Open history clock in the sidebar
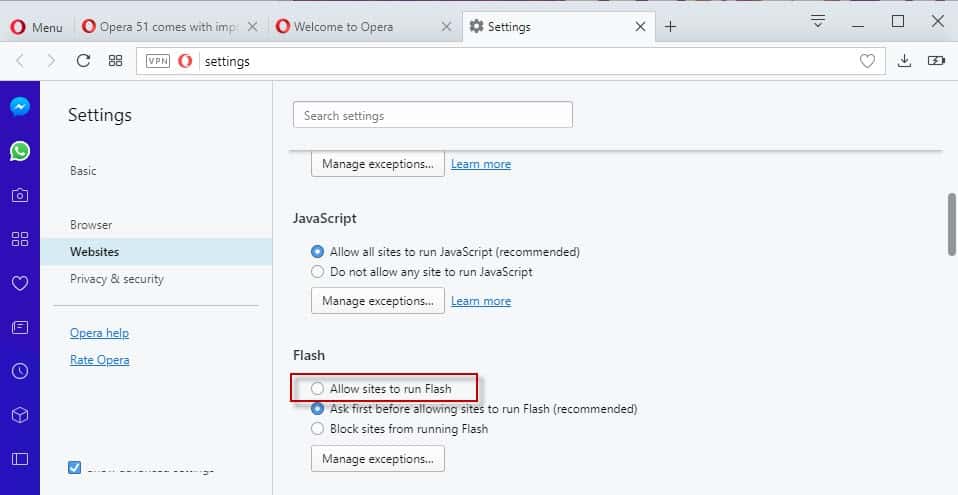Image resolution: width=958 pixels, height=495 pixels. (x=20, y=371)
